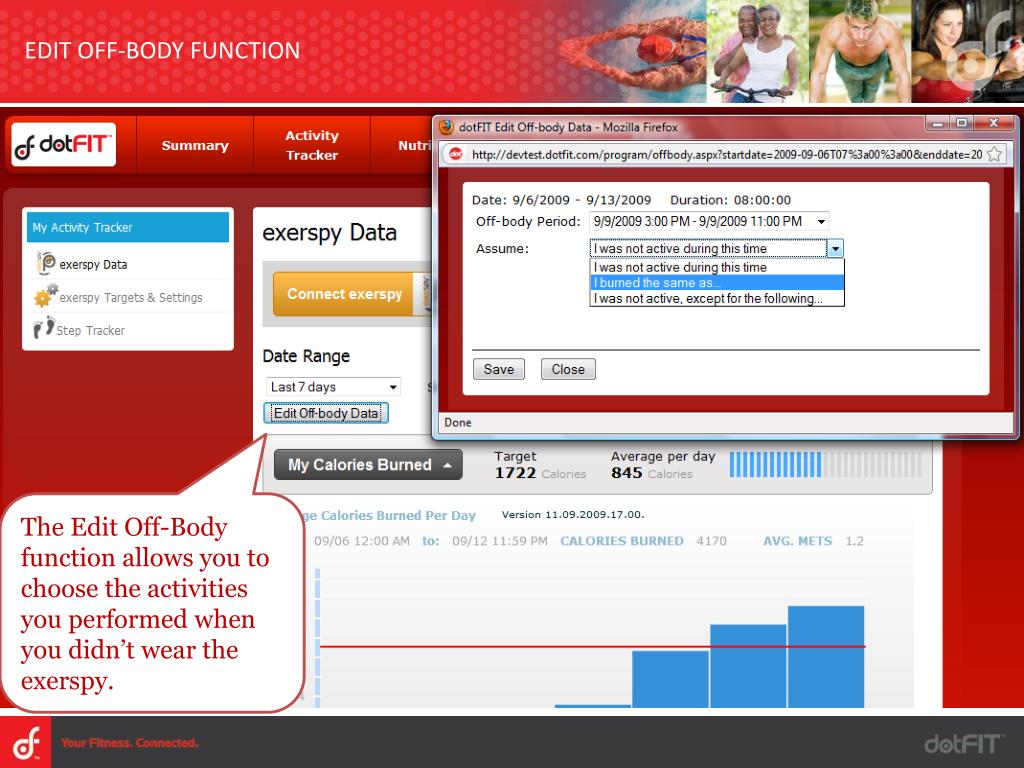The image size is (1024, 768).
Task: Click the Save button
Action: tap(499, 369)
